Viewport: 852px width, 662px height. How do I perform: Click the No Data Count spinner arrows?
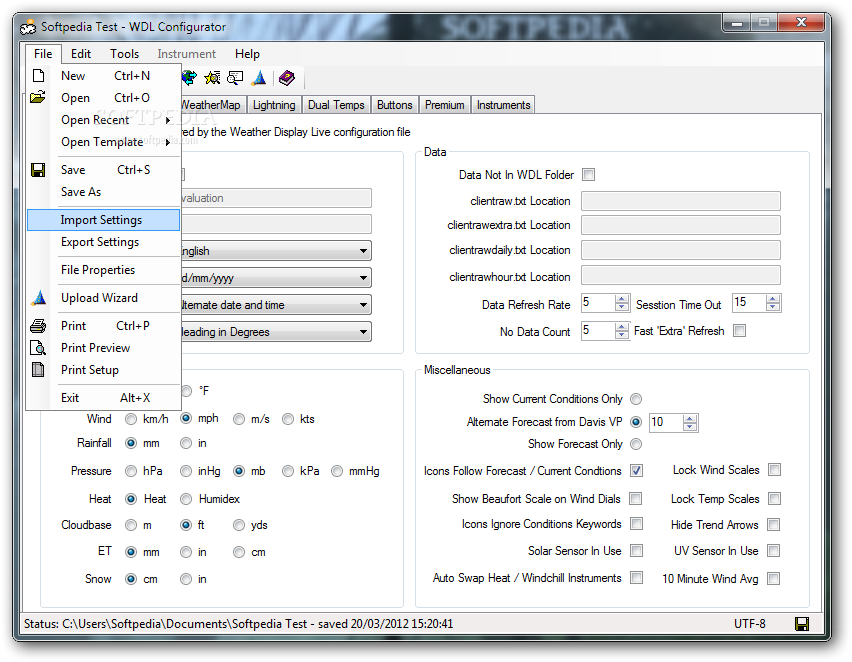622,330
